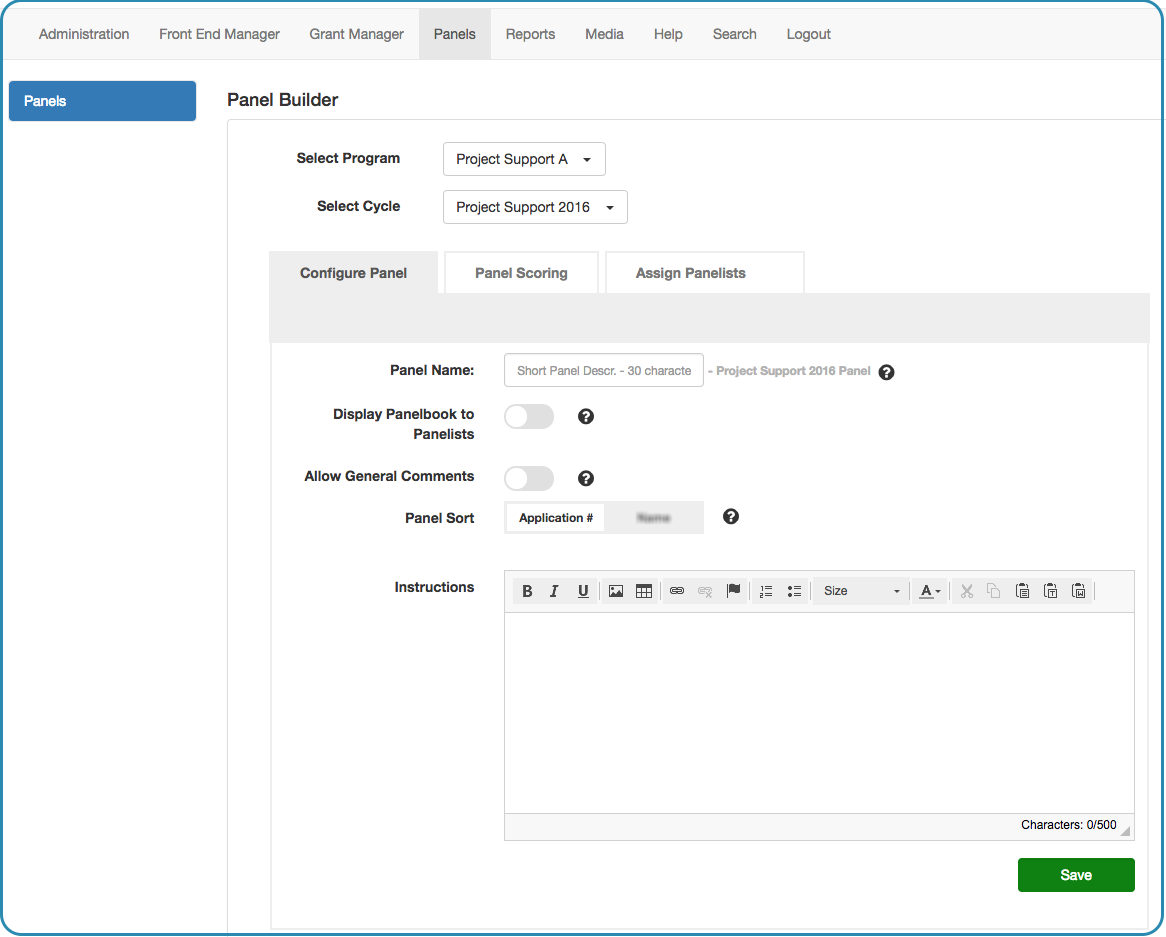1166x937 pixels.
Task: Expand the Select Cycle dropdown
Action: 535,207
